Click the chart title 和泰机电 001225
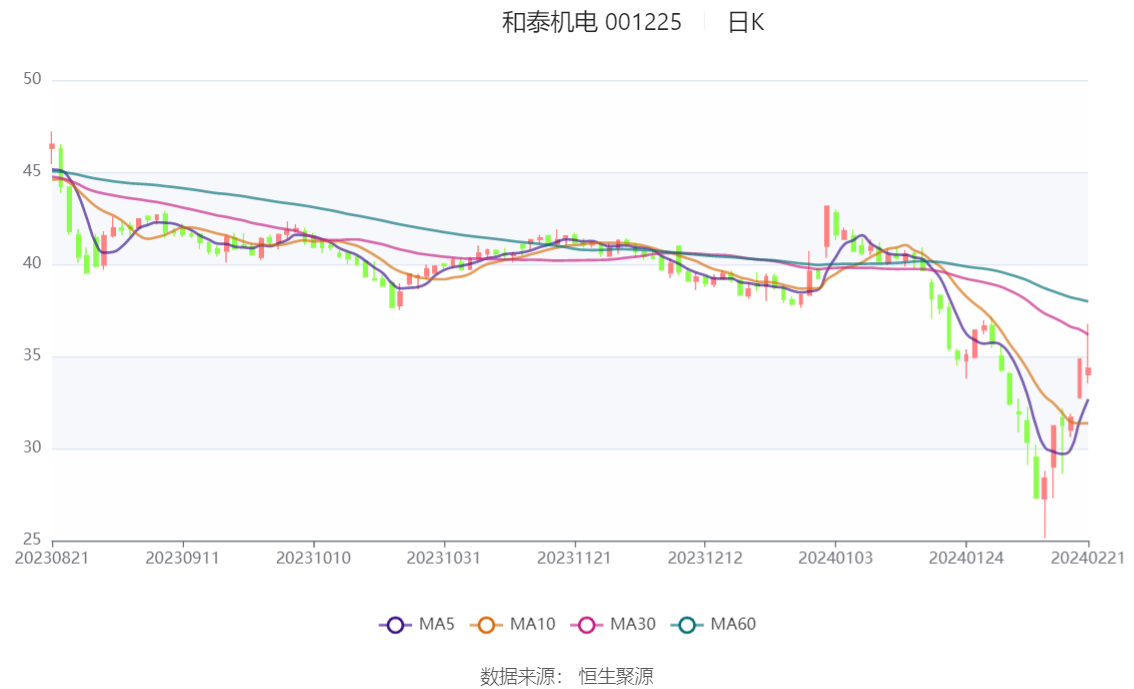The height and width of the screenshot is (689, 1134). [x=592, y=22]
